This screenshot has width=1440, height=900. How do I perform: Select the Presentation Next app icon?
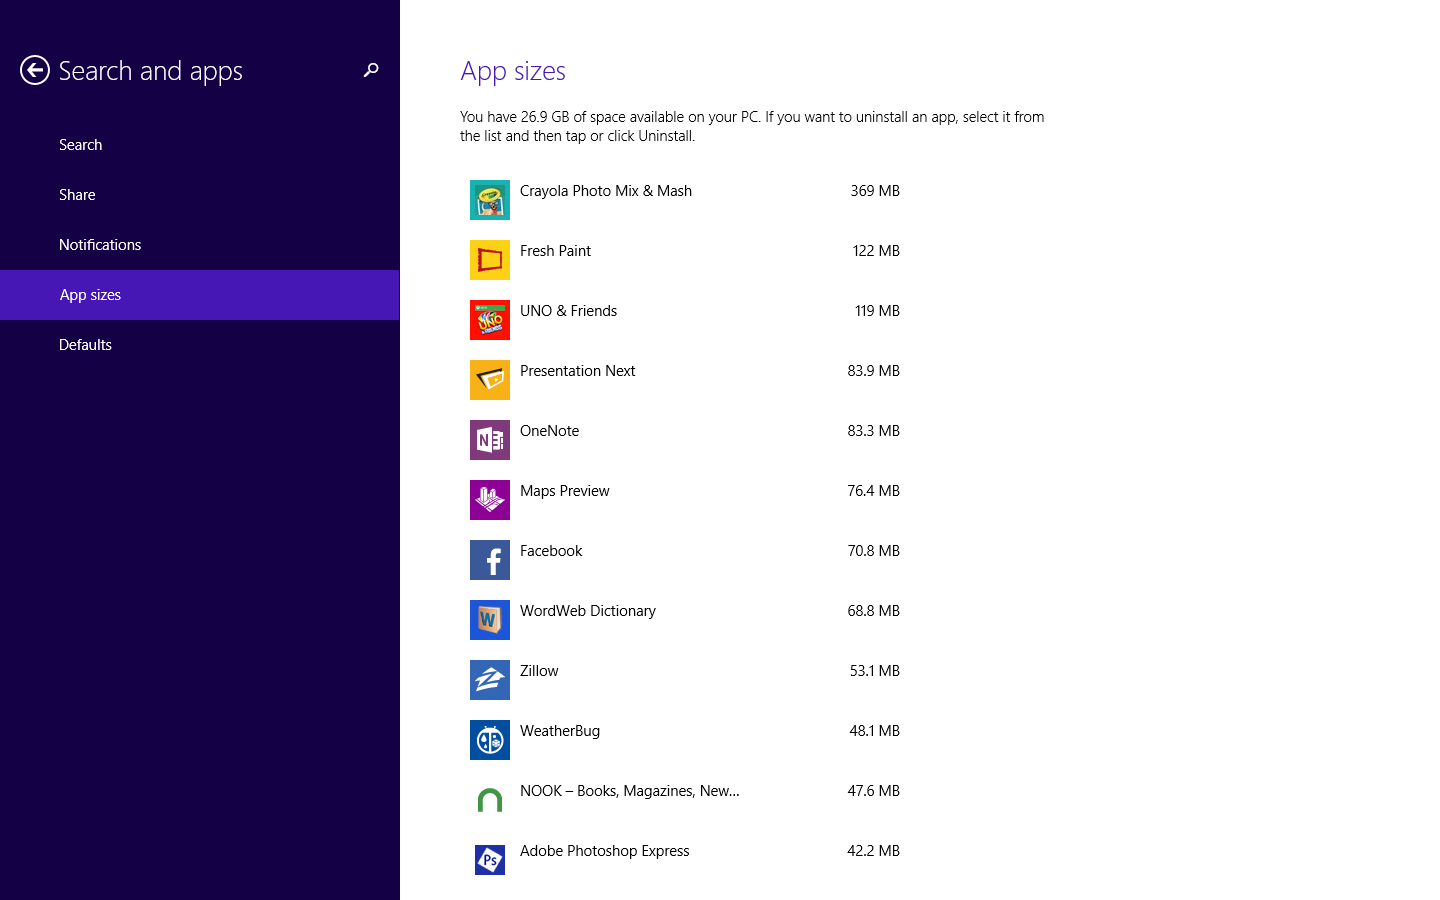coord(490,380)
